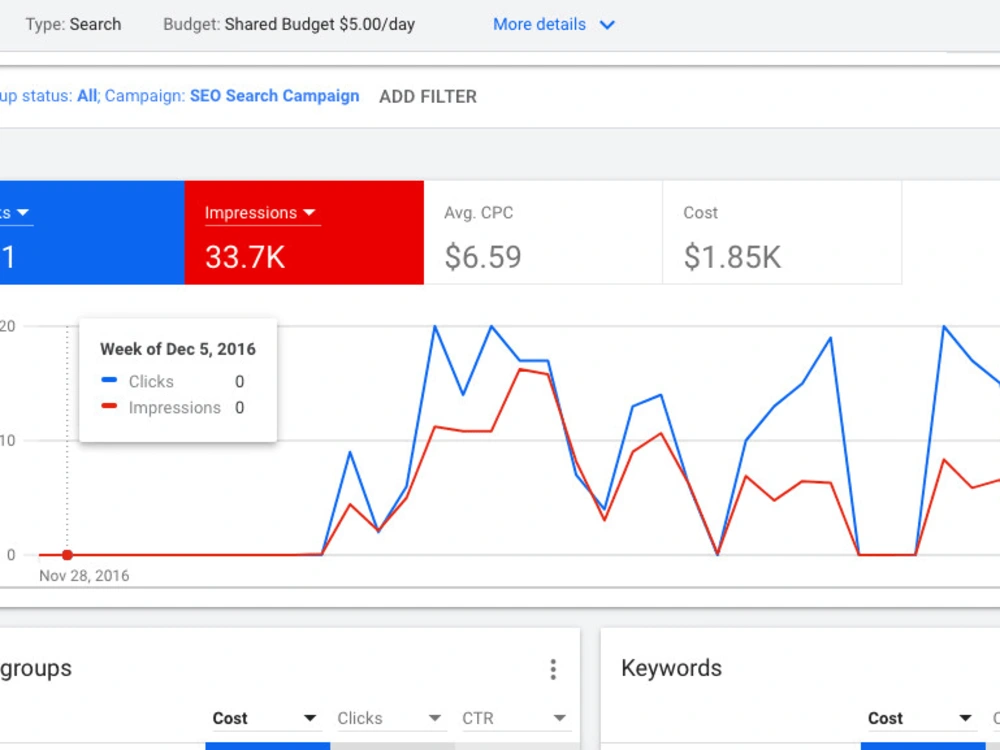Open SEO Search Campaign filter

pos(274,96)
